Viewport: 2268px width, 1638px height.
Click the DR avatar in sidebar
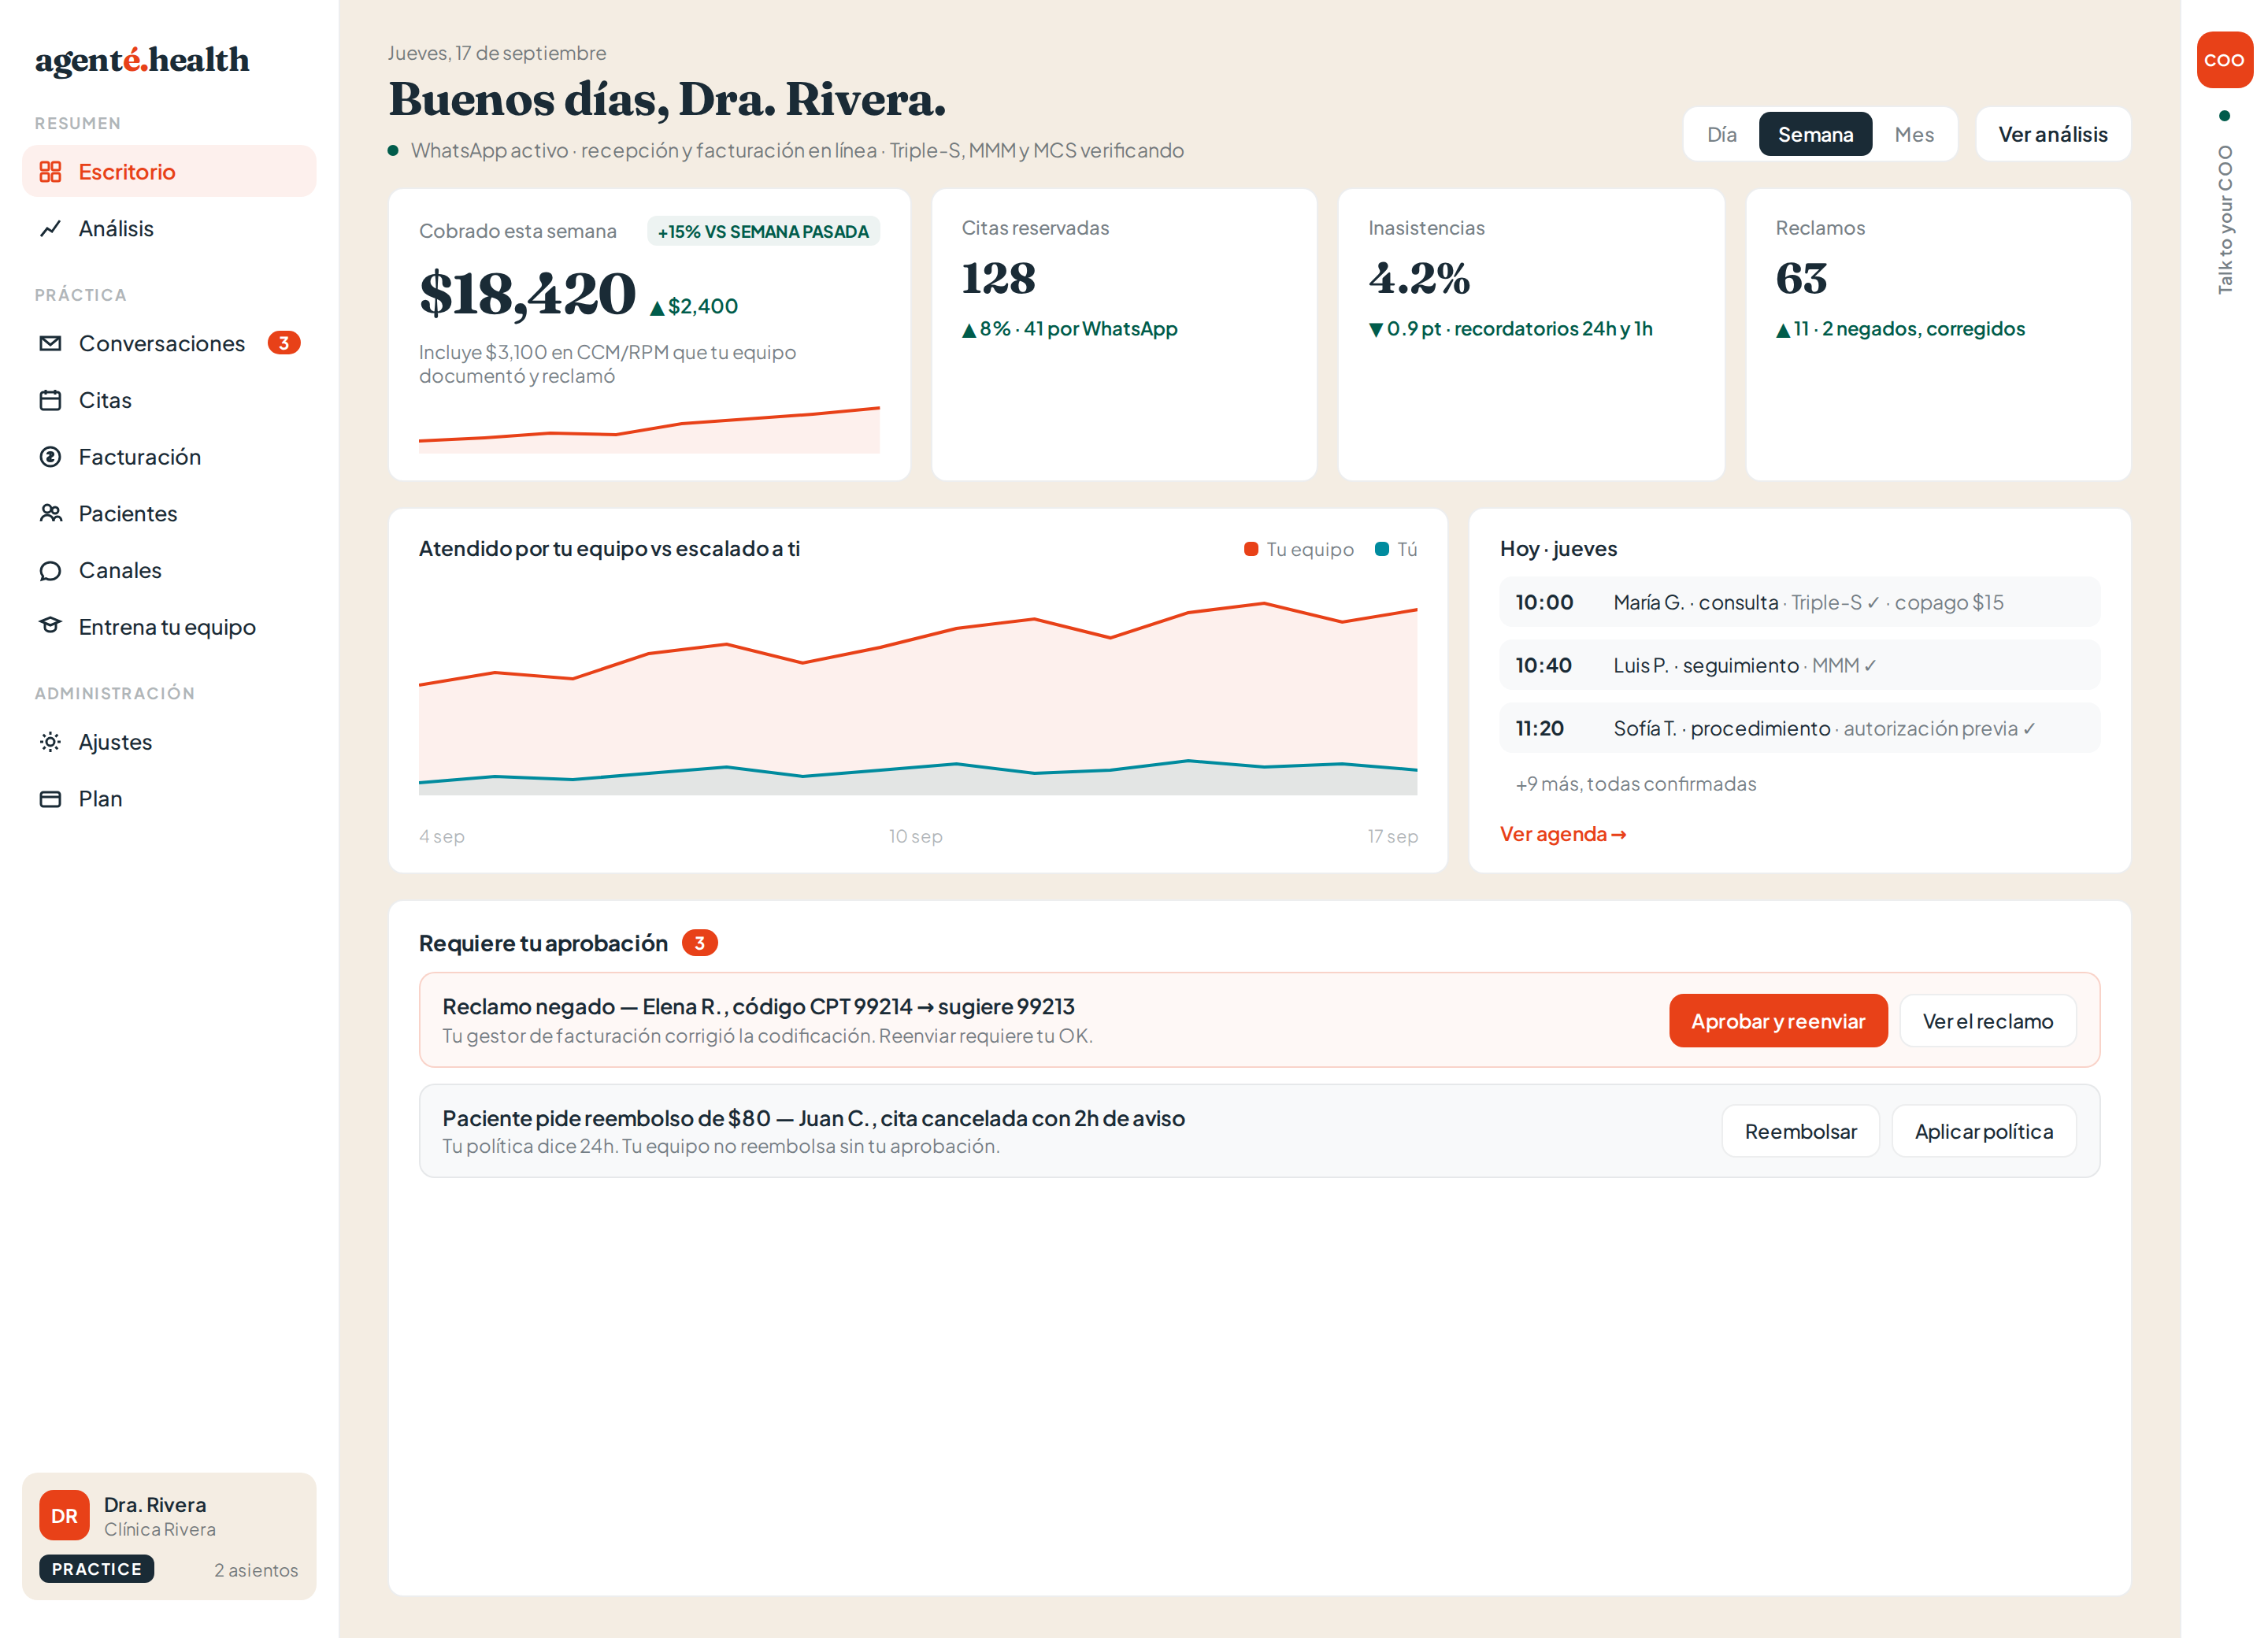[64, 1516]
